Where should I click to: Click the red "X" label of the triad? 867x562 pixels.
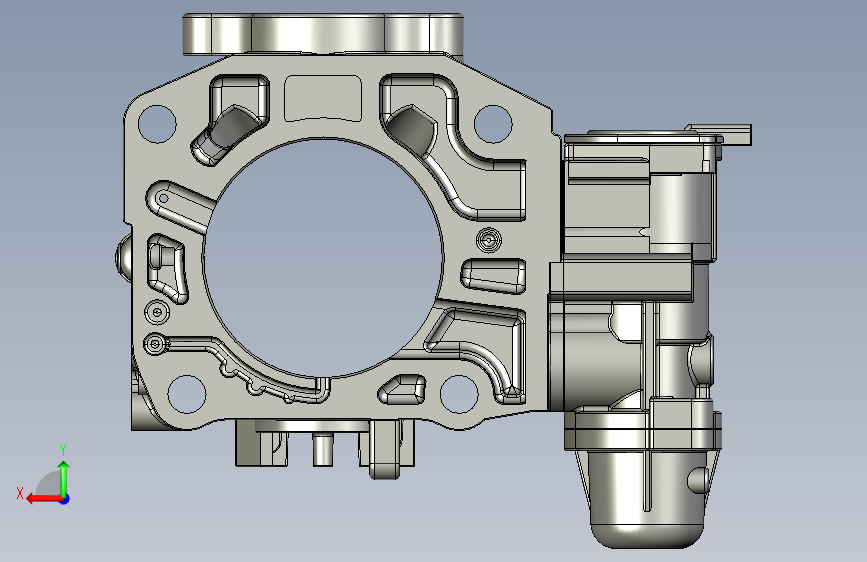(x=20, y=493)
